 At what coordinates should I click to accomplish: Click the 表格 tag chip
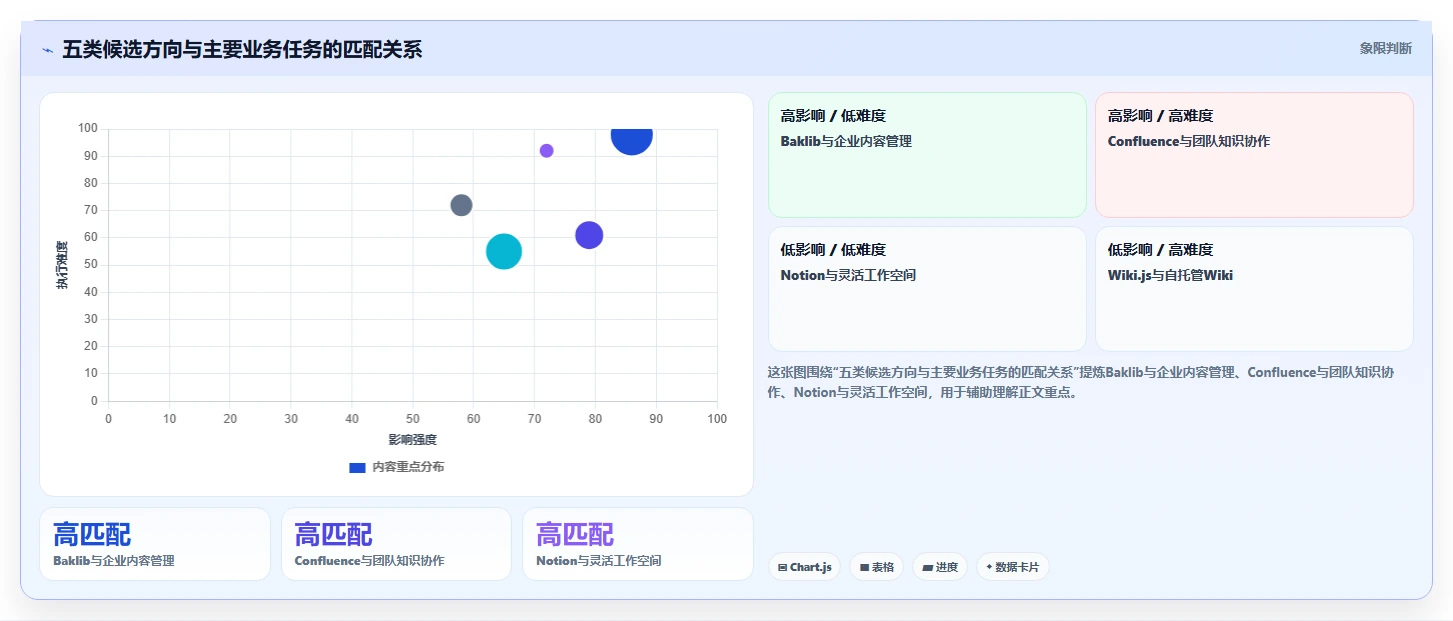pos(876,567)
